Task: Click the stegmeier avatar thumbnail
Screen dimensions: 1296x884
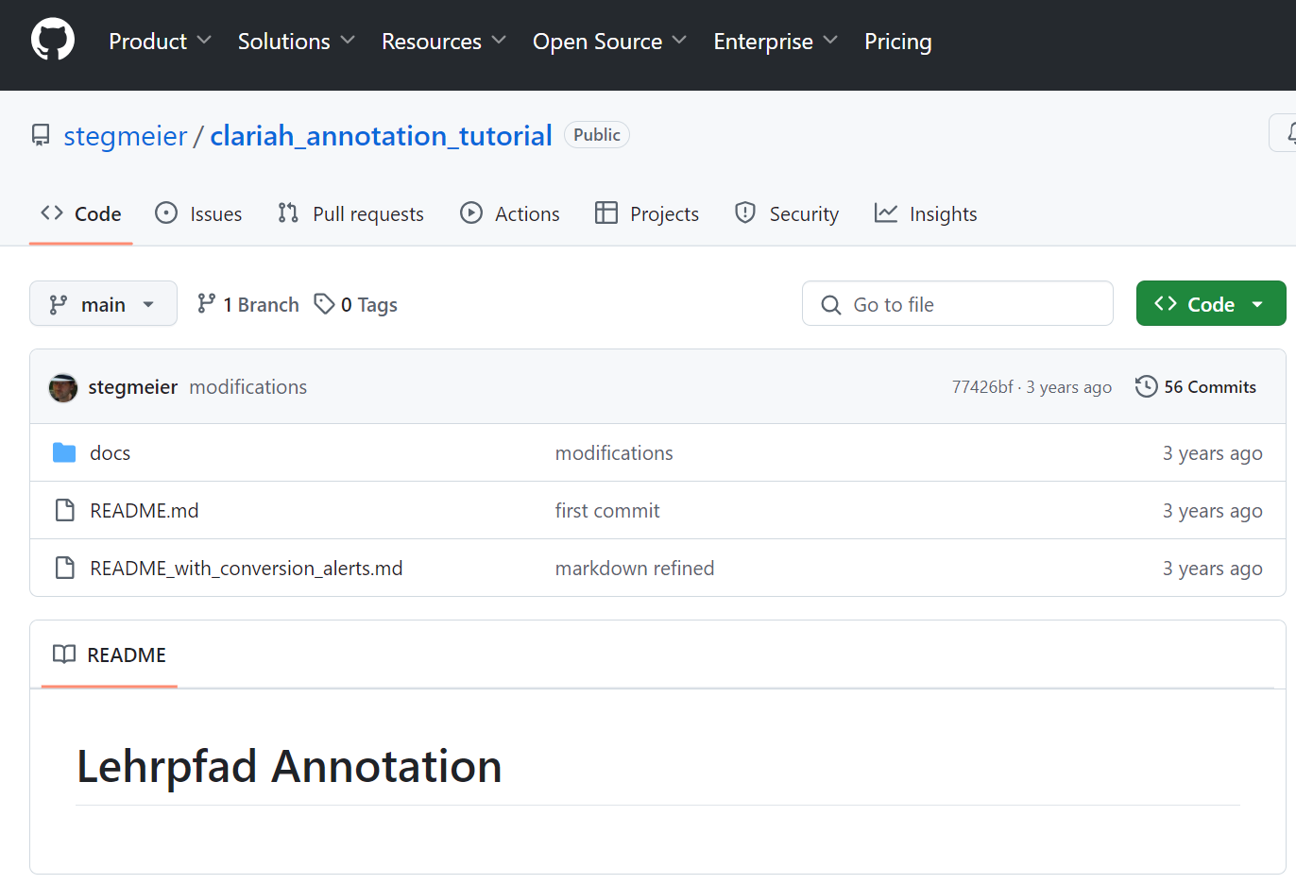Action: pos(63,388)
